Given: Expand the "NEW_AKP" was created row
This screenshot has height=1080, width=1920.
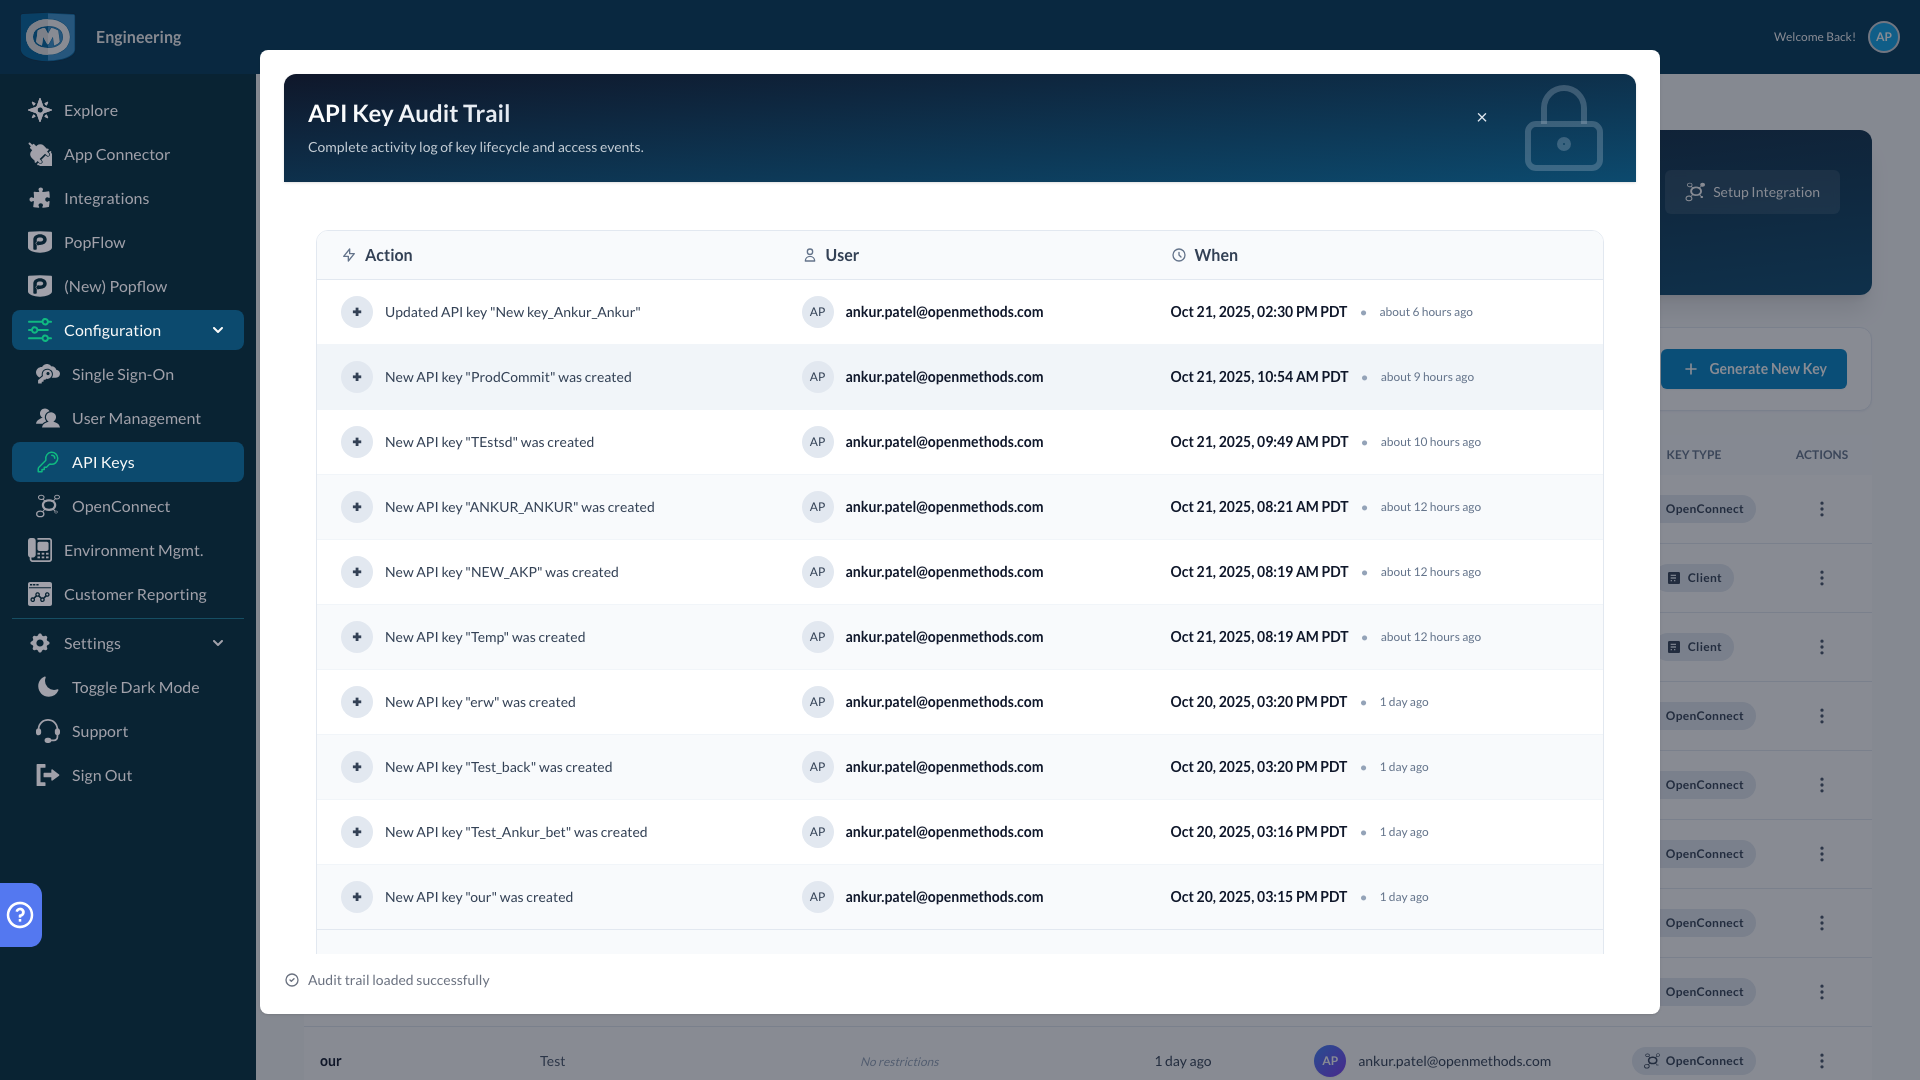Looking at the screenshot, I should (357, 572).
